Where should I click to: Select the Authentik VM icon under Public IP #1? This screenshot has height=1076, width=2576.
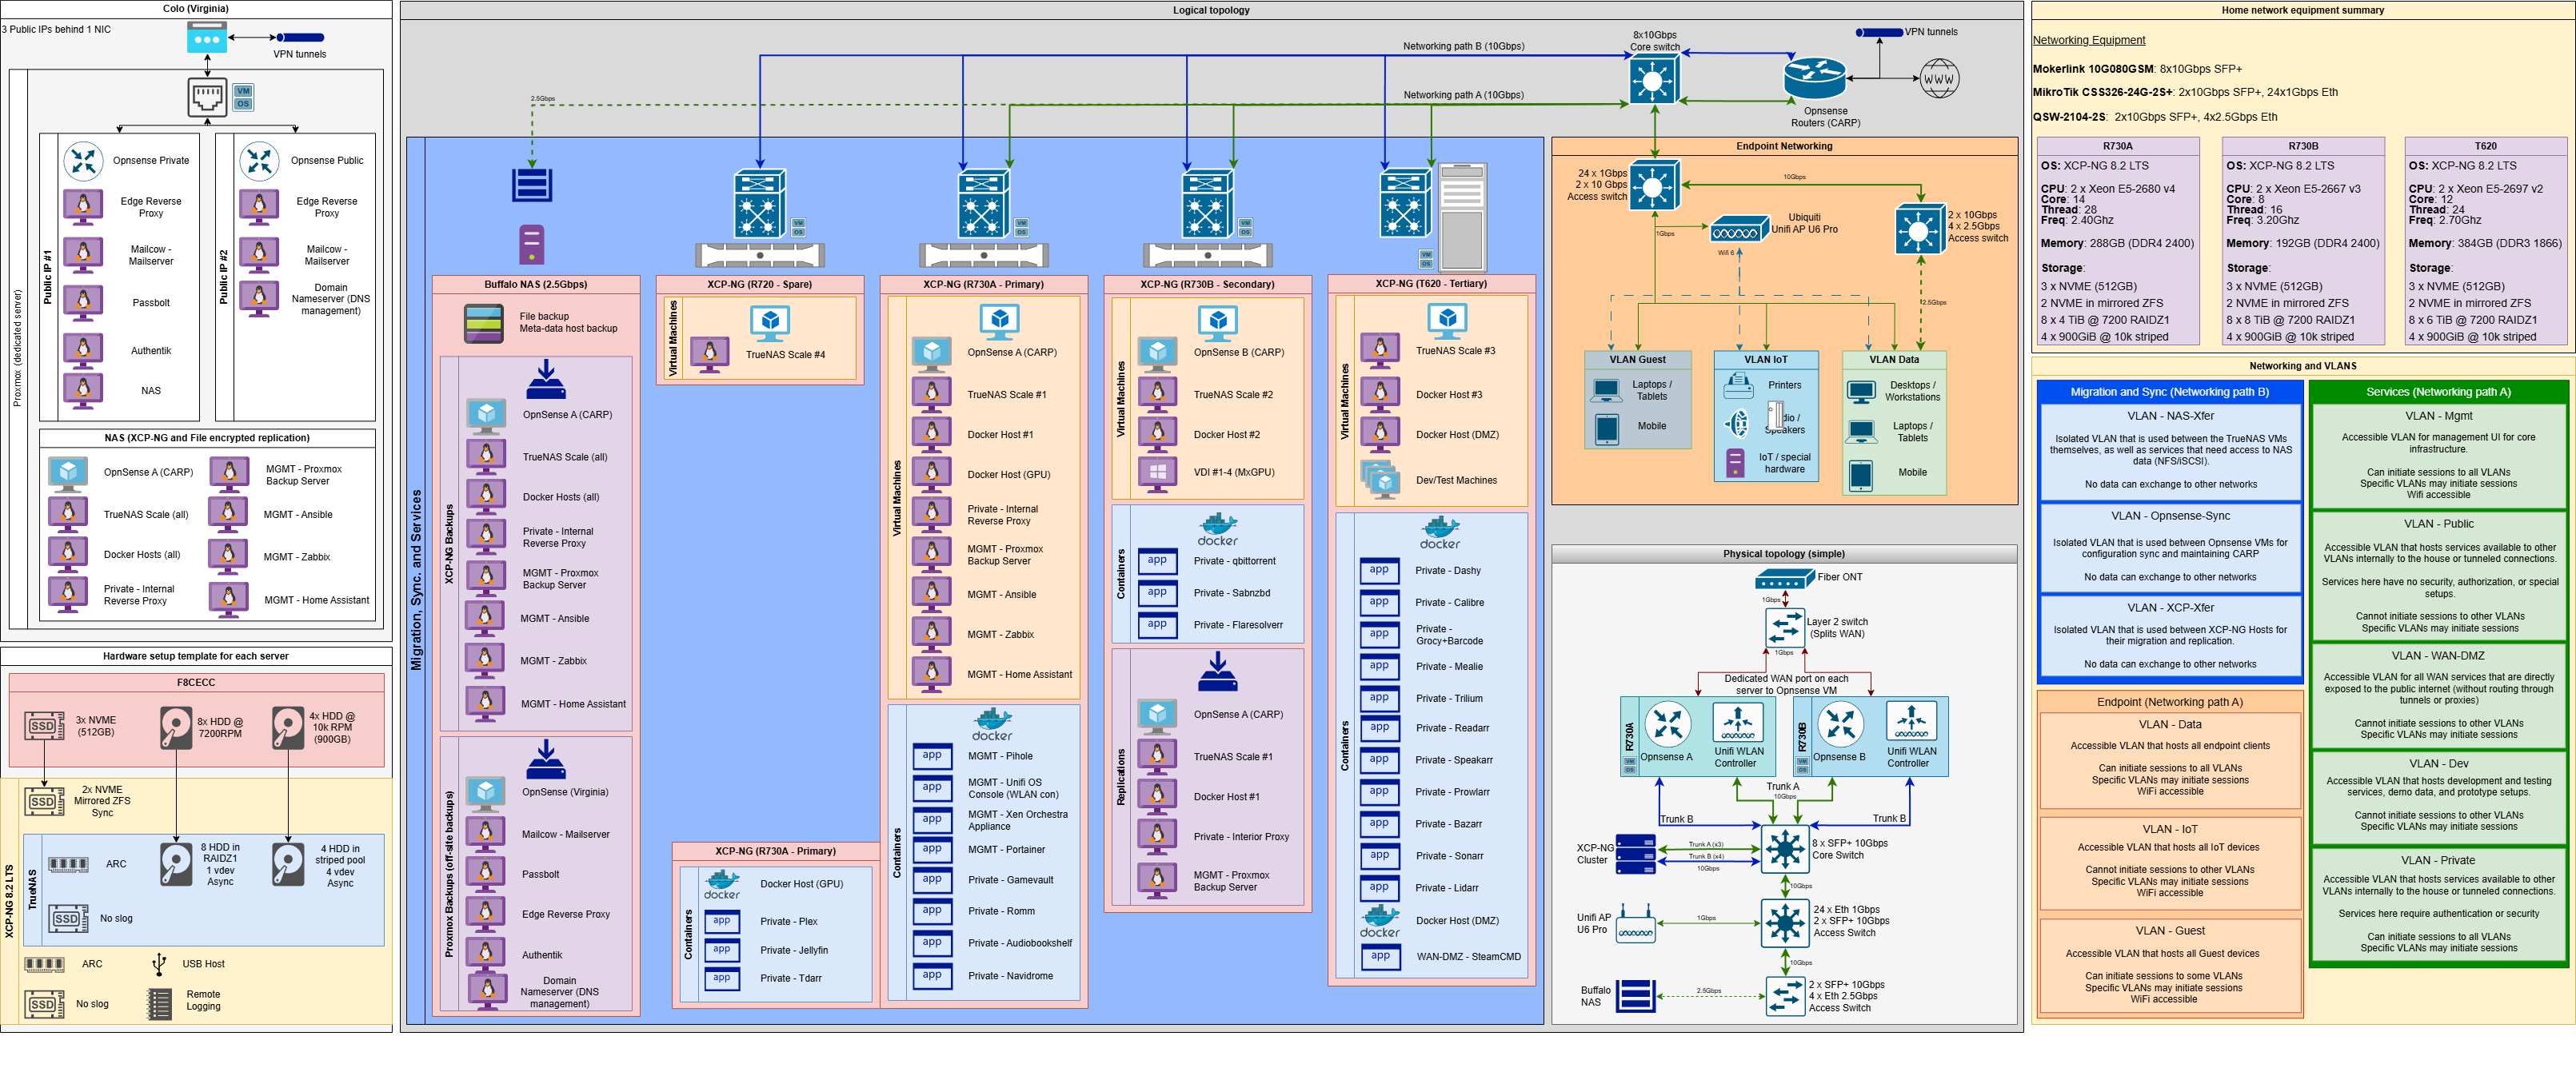[x=83, y=350]
